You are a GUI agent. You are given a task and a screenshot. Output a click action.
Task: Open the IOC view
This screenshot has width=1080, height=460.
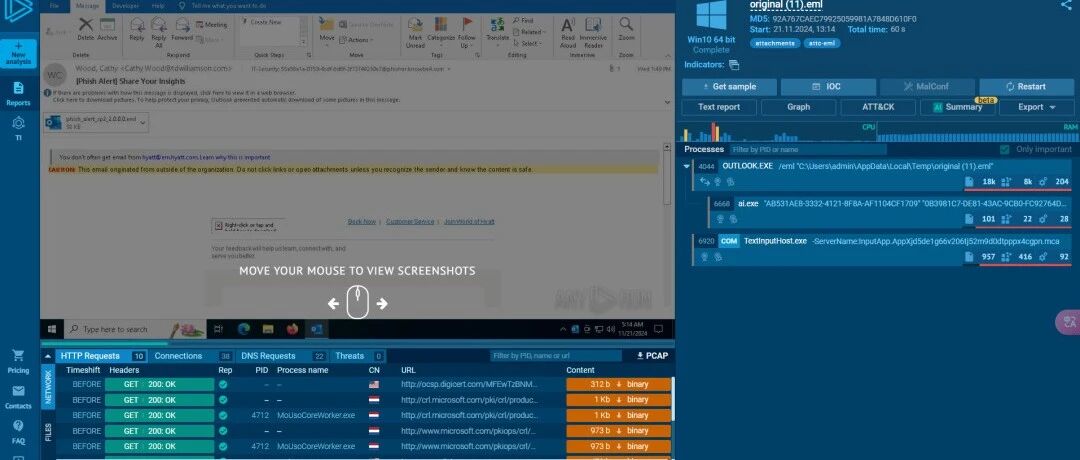(x=829, y=87)
